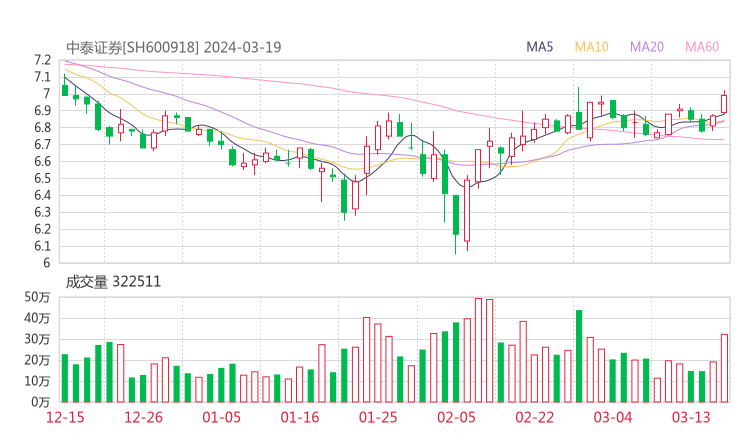Click the 30万 volume axis label
Screen dimensions: 740x440
pos(37,339)
